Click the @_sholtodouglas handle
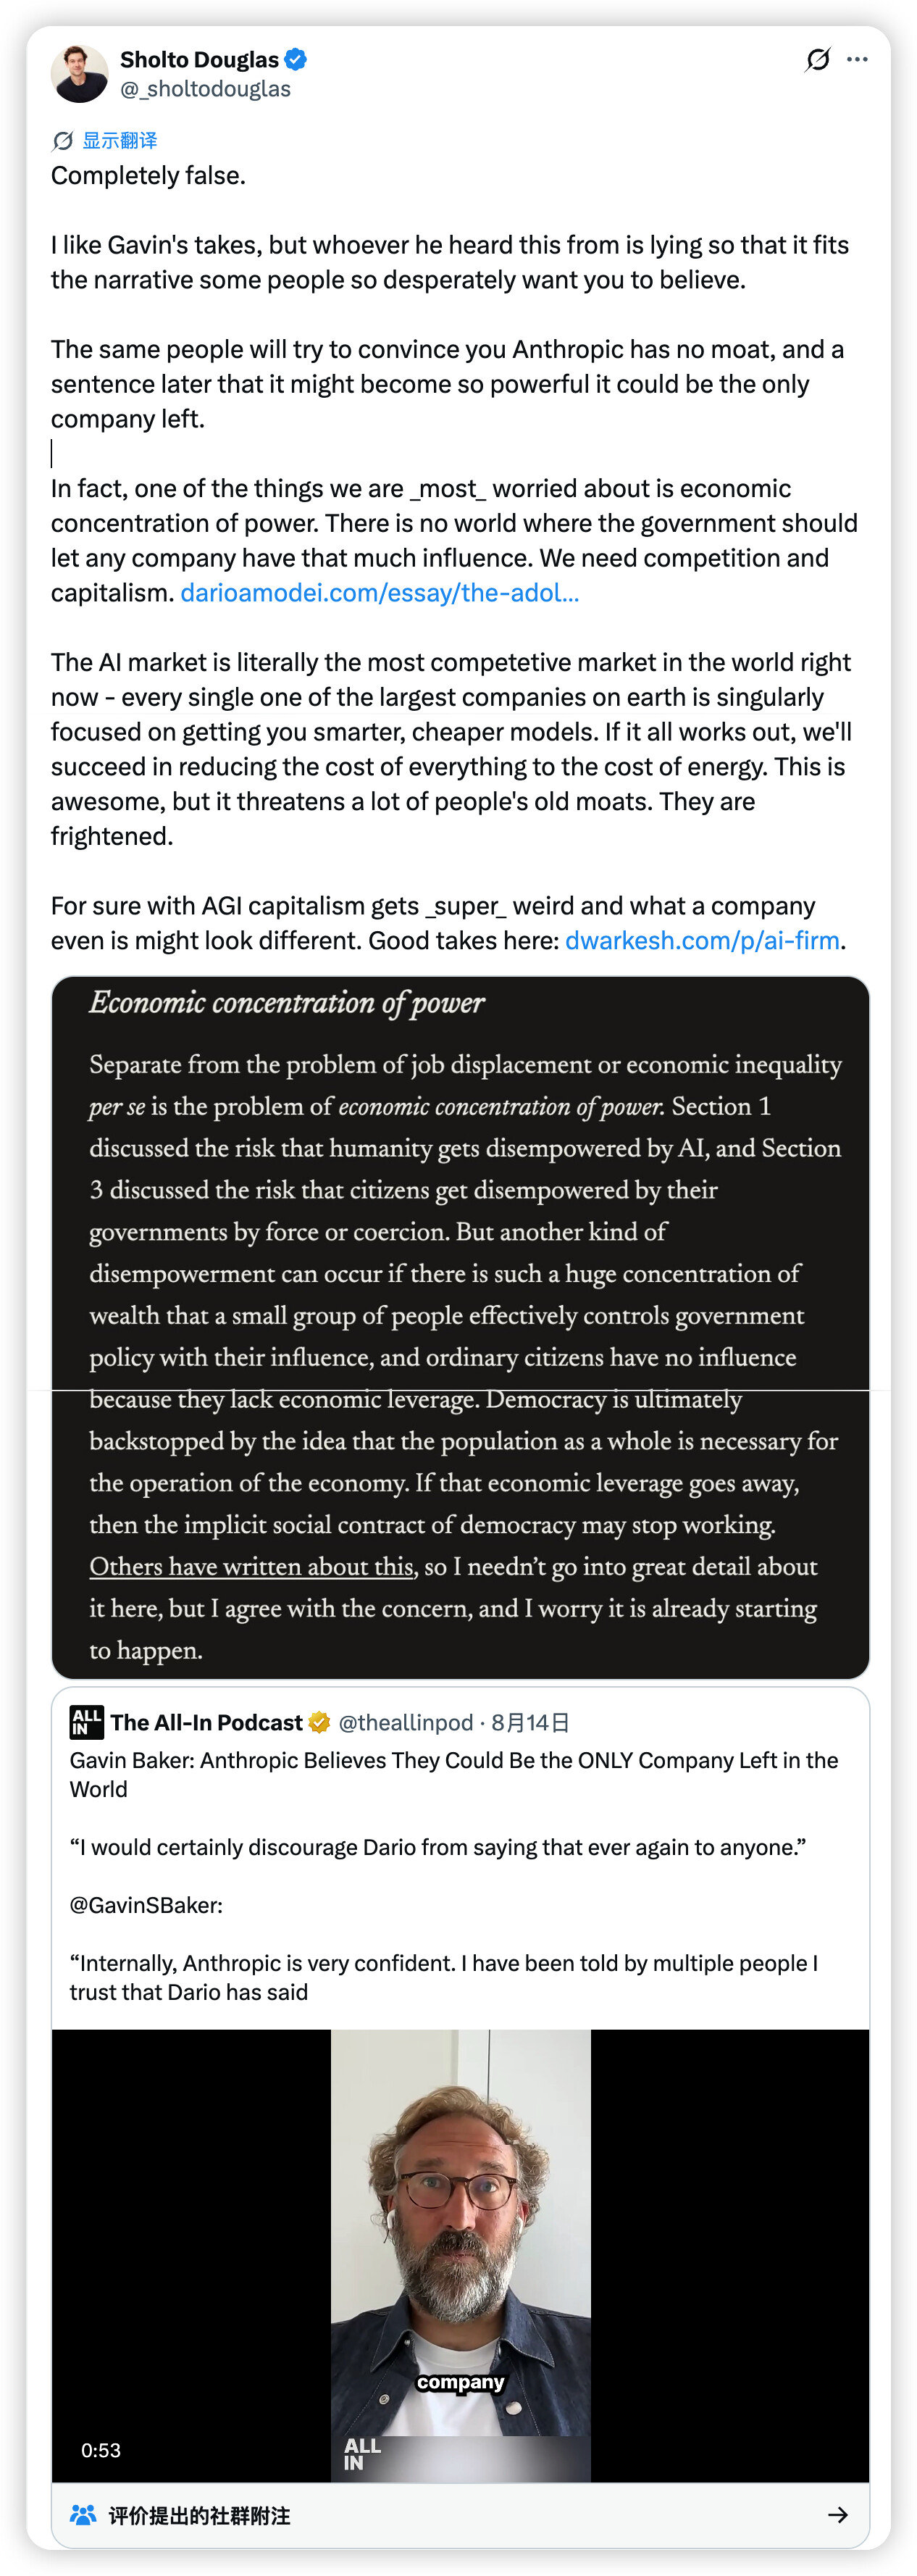Screen dimensions: 917x2576 click(205, 89)
